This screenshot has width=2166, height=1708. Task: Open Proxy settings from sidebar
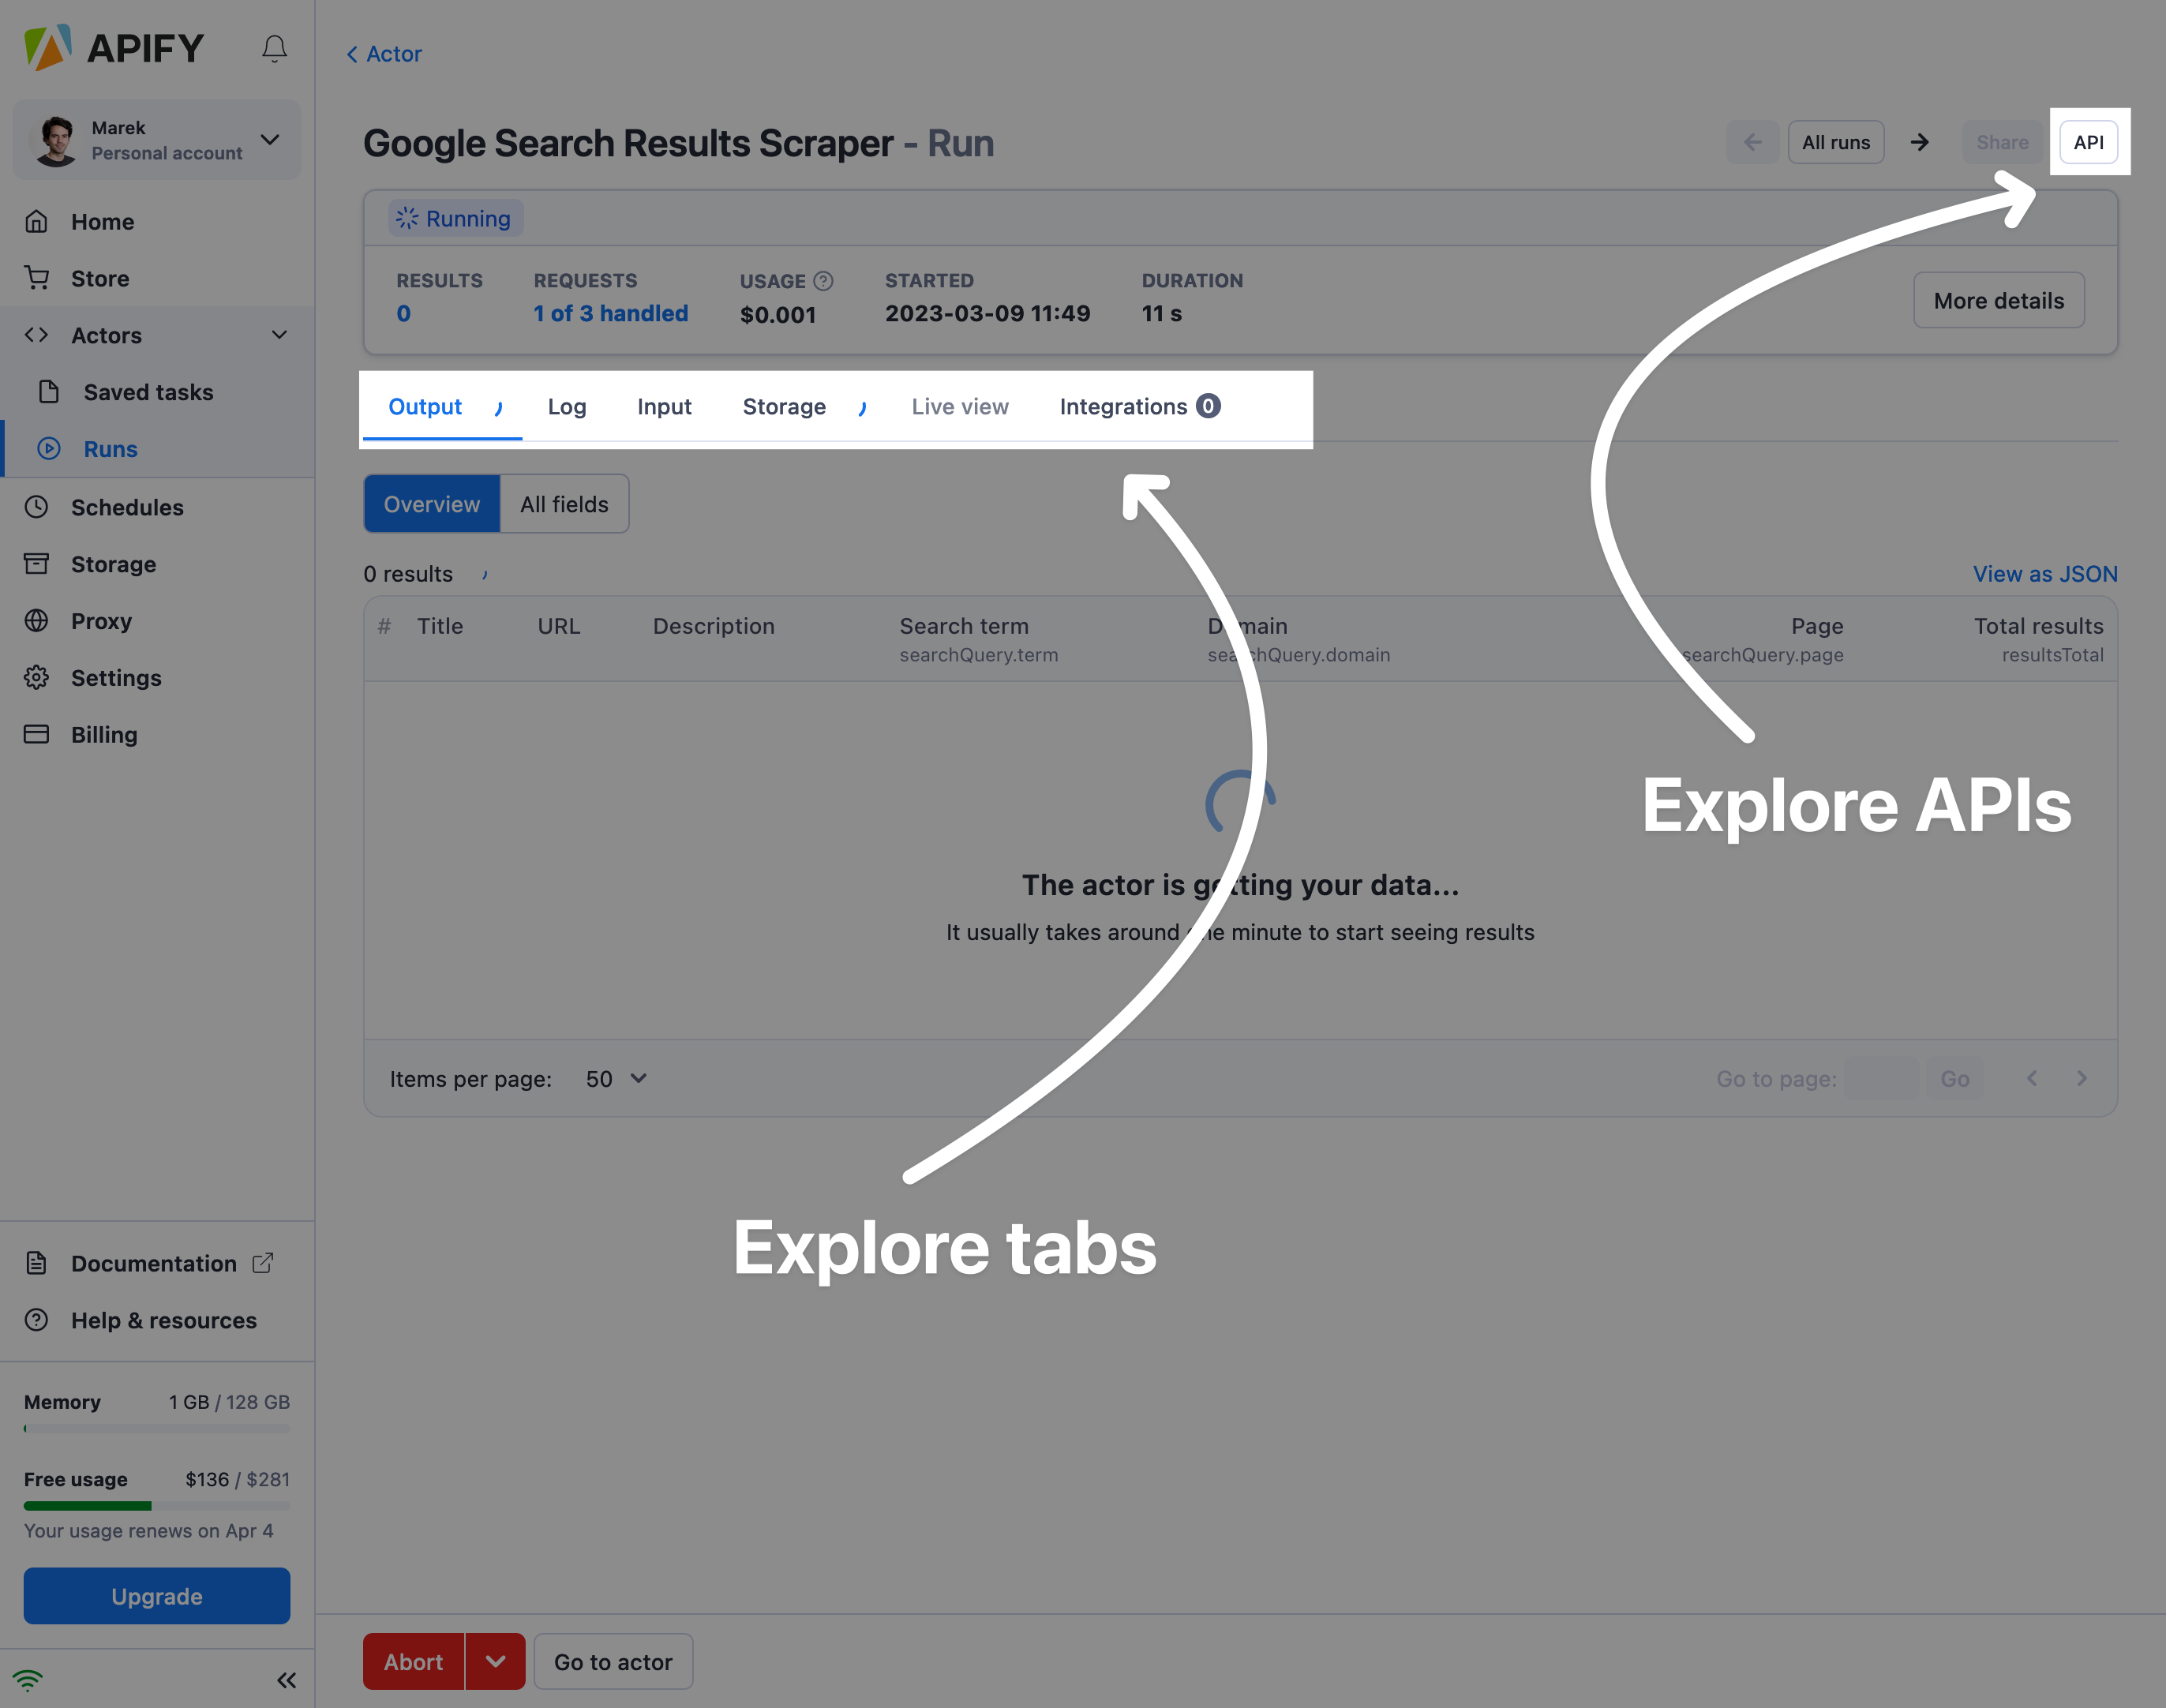pos(101,621)
